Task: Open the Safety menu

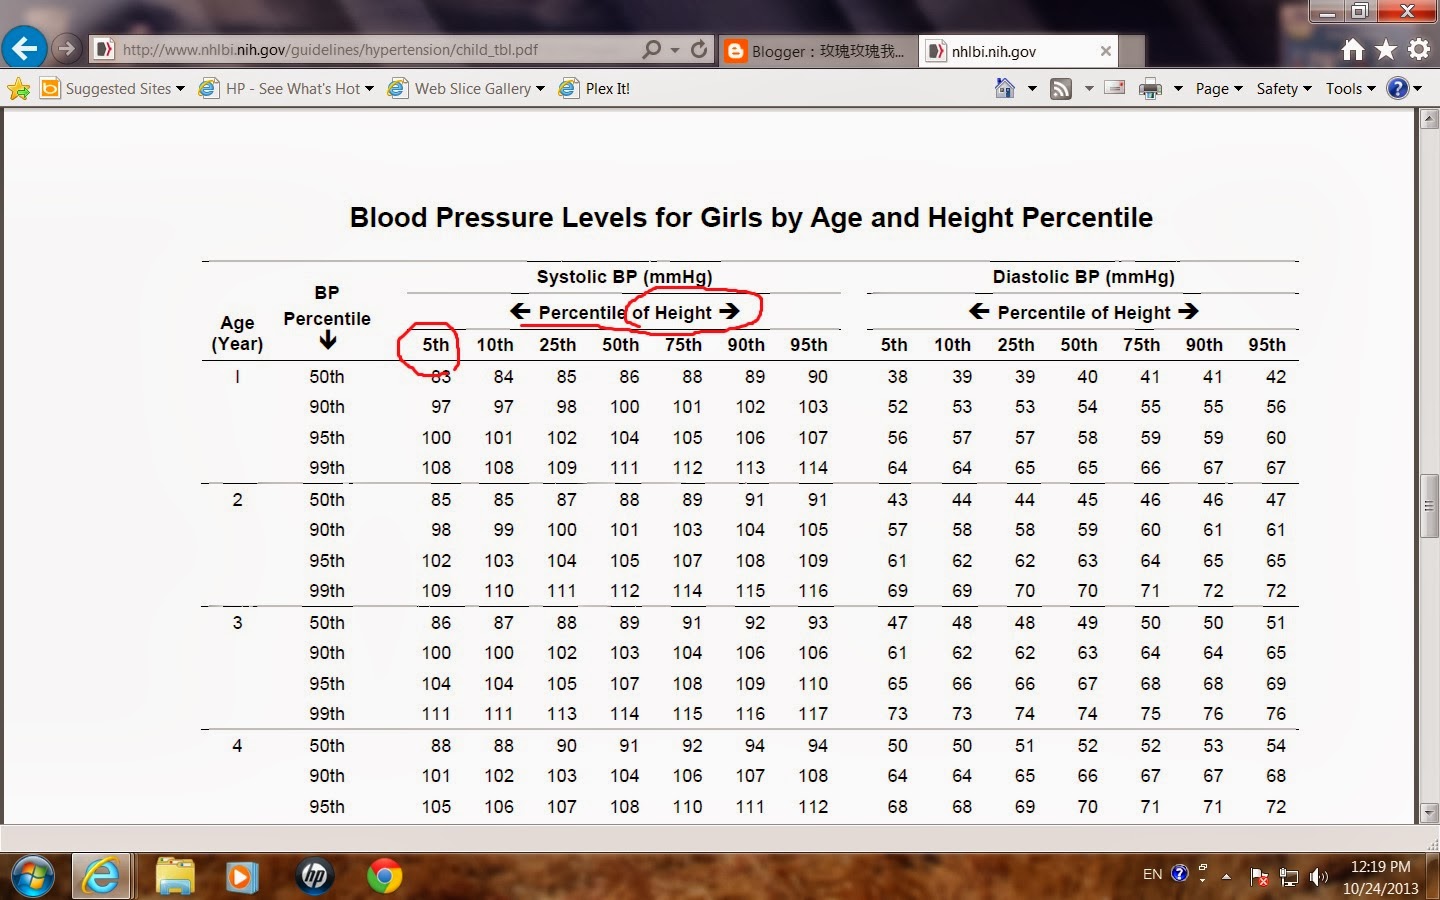Action: pos(1283,89)
